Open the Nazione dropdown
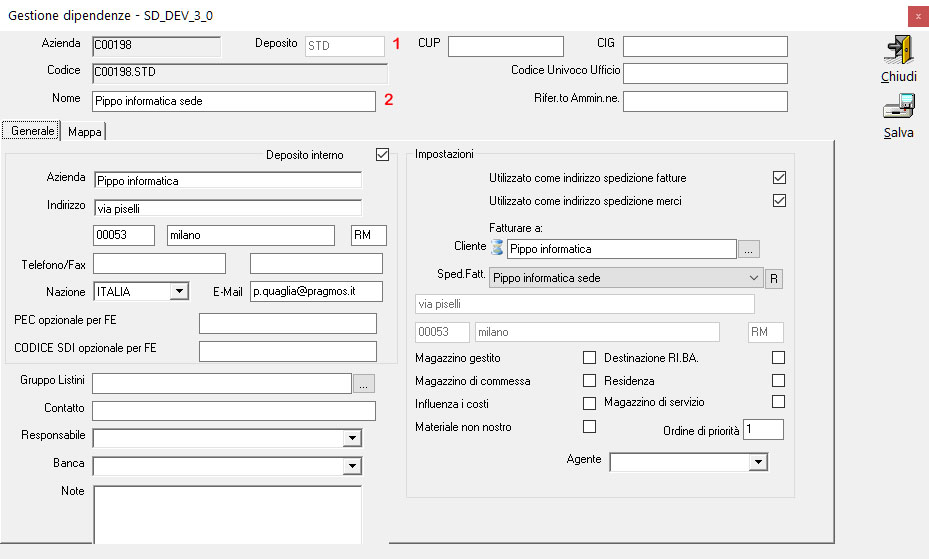This screenshot has width=929, height=559. click(x=178, y=291)
